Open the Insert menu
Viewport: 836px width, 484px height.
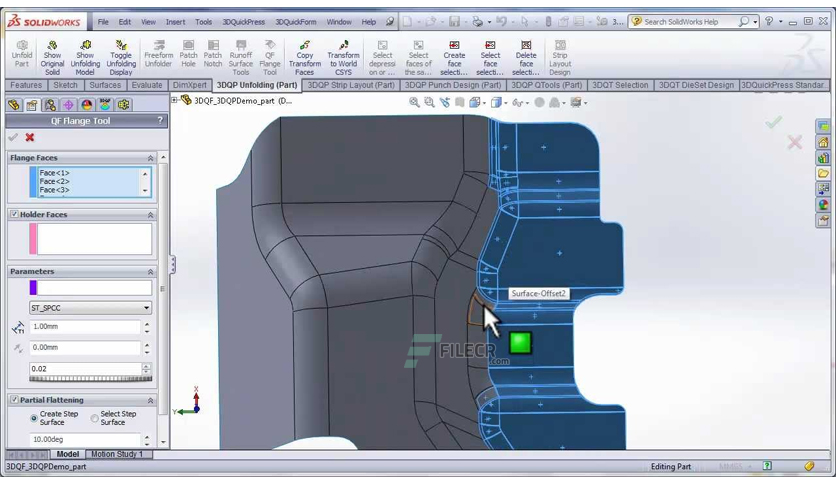[x=175, y=22]
